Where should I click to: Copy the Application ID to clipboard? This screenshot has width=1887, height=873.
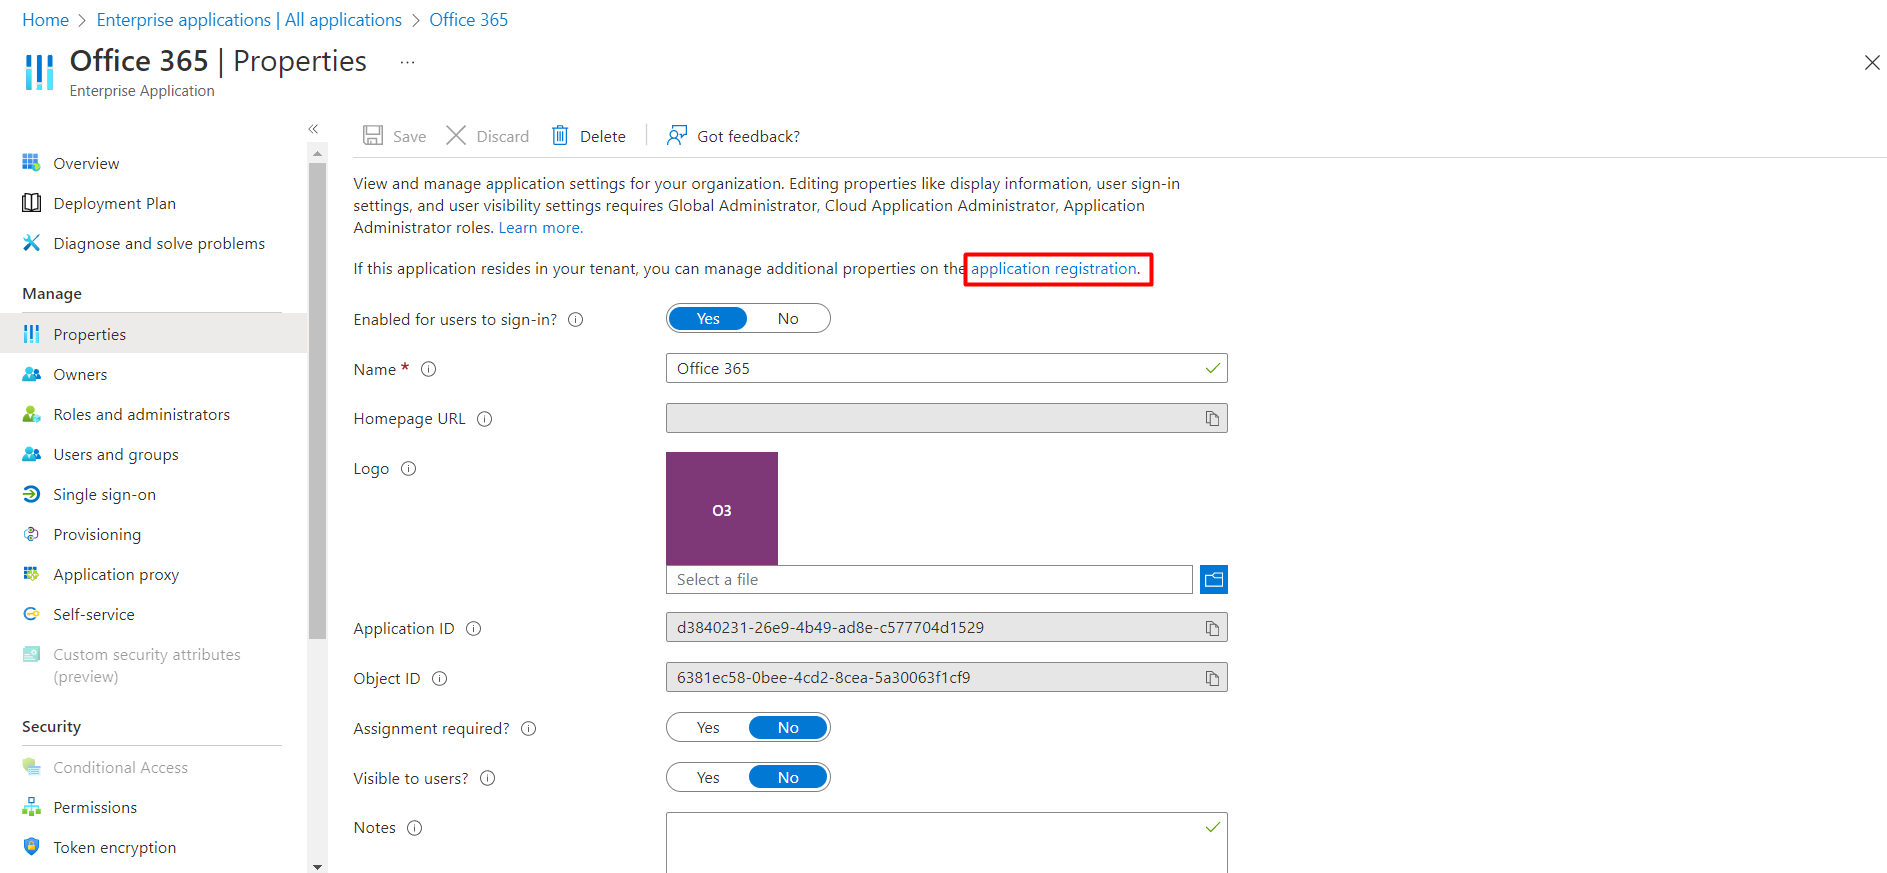click(x=1212, y=628)
